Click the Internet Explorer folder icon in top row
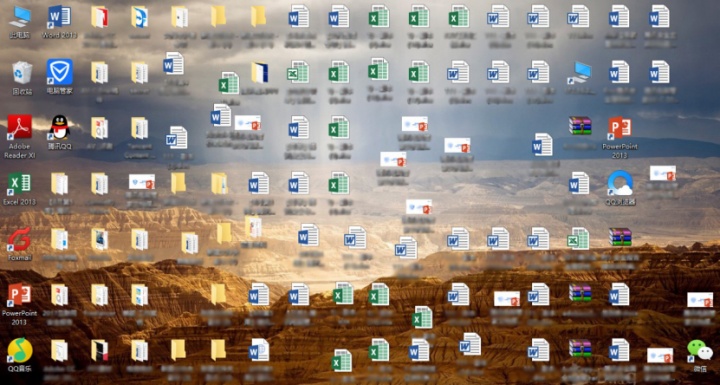 [139, 17]
